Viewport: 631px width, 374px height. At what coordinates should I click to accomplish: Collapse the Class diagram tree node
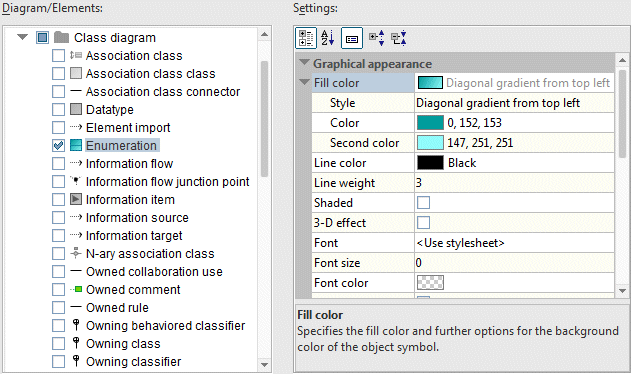23,37
